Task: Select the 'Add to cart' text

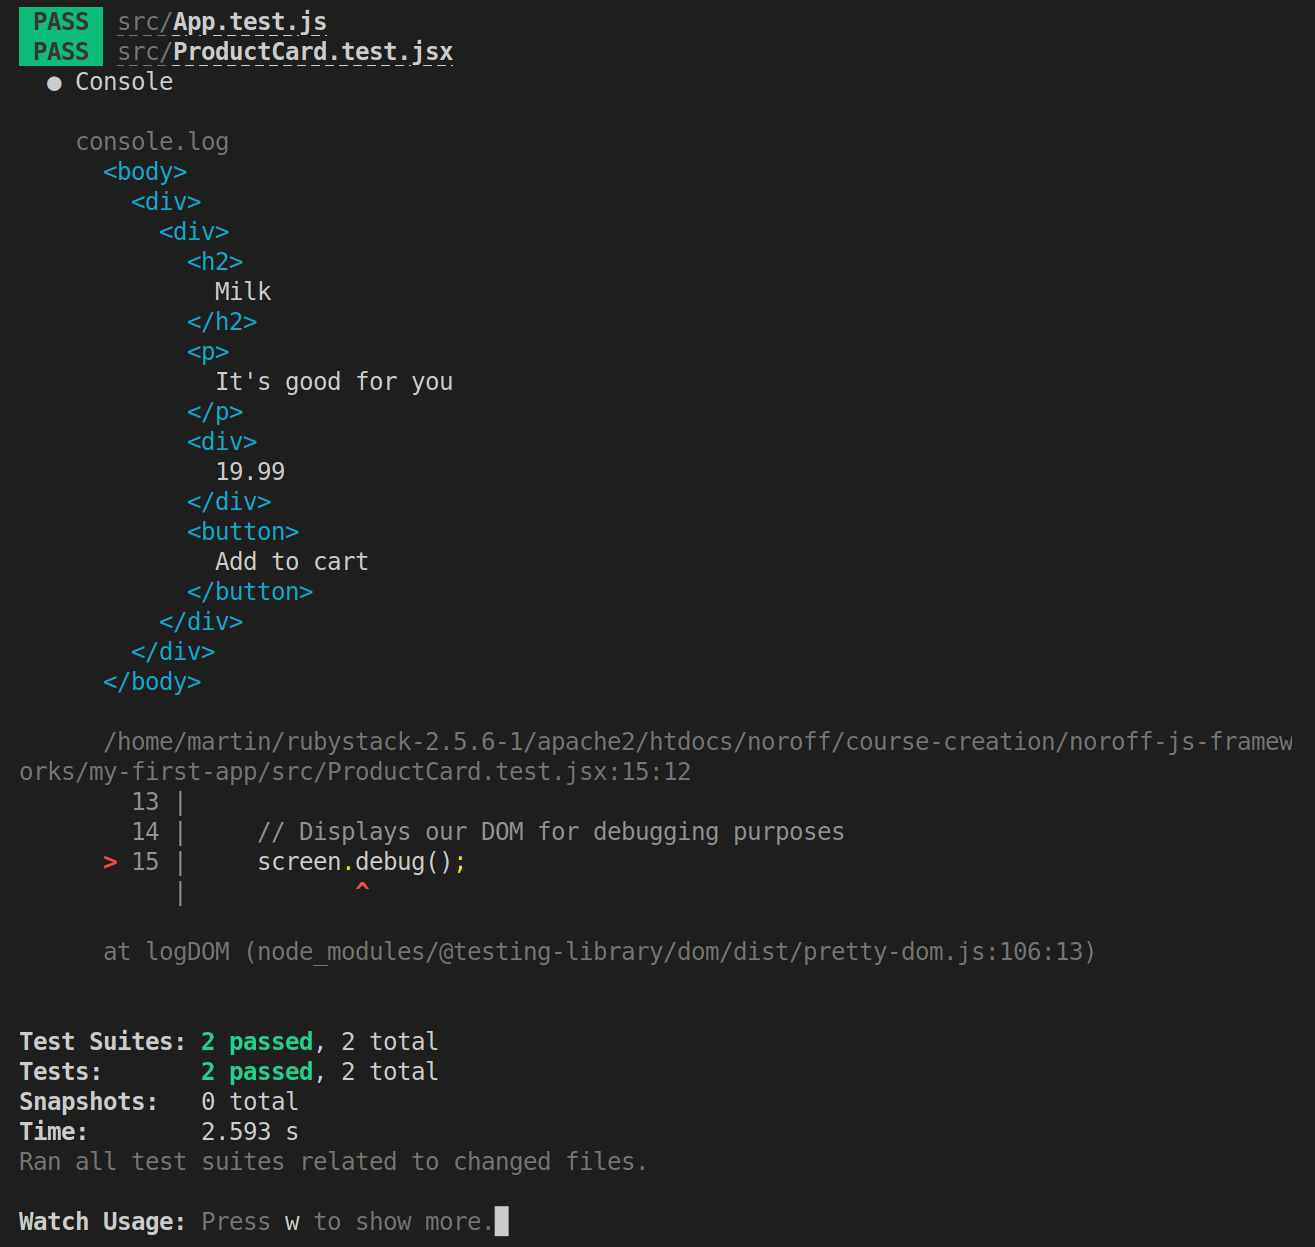Action: (292, 562)
